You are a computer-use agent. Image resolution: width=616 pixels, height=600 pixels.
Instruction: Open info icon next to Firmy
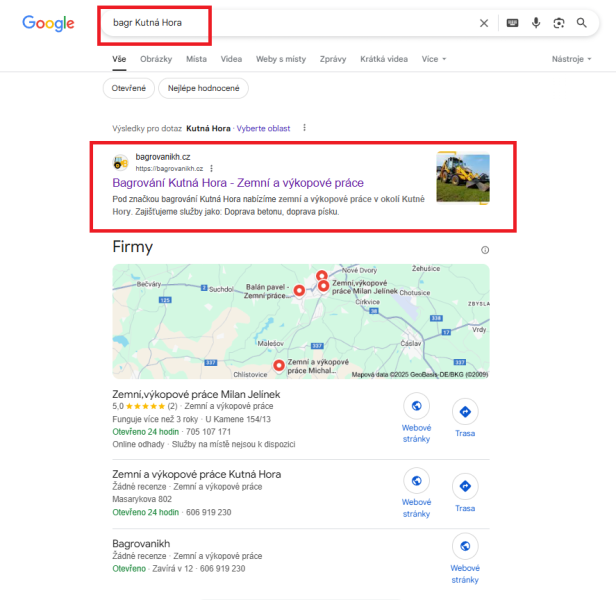[x=485, y=250]
